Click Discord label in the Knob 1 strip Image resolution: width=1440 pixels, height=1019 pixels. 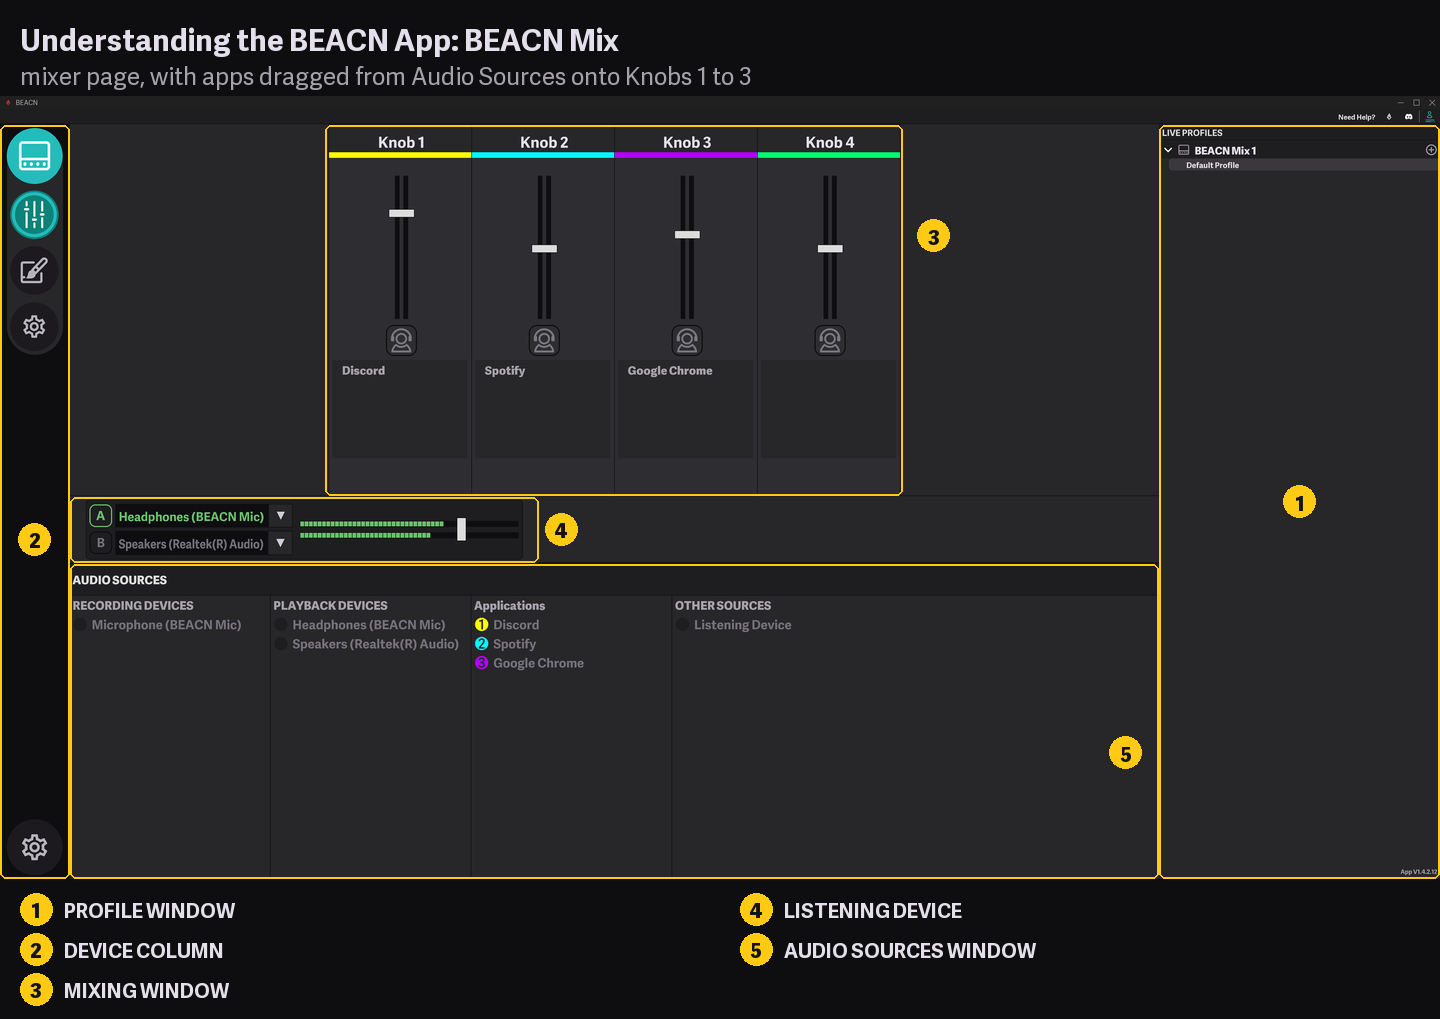(363, 371)
